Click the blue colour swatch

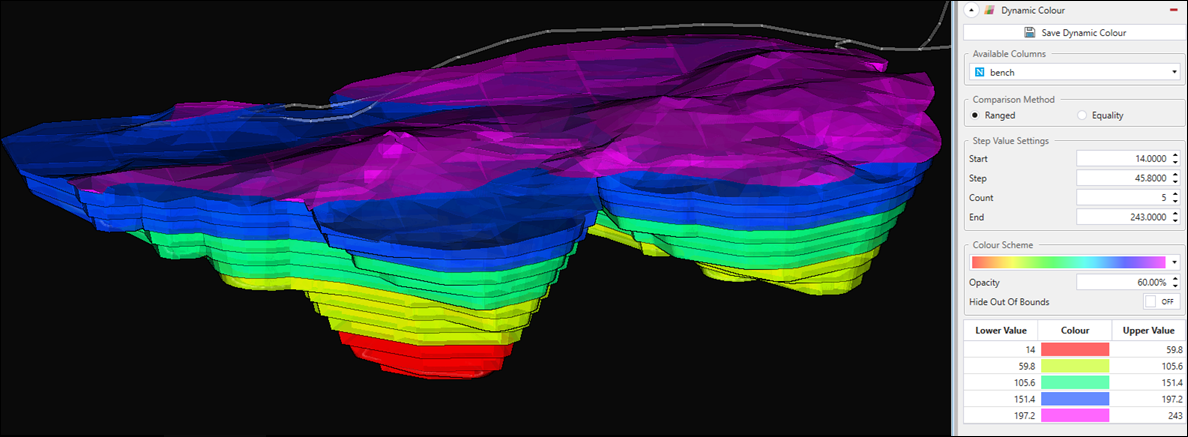tap(1074, 400)
